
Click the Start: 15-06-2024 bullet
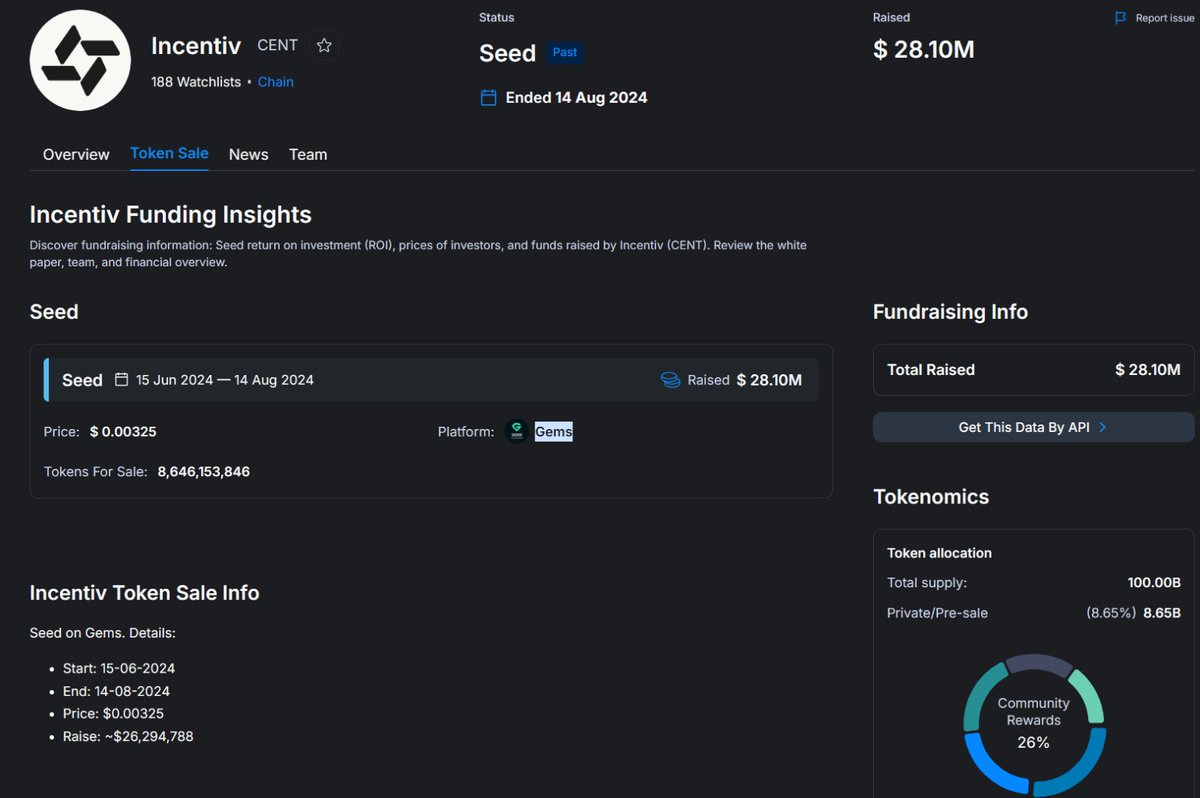click(119, 668)
